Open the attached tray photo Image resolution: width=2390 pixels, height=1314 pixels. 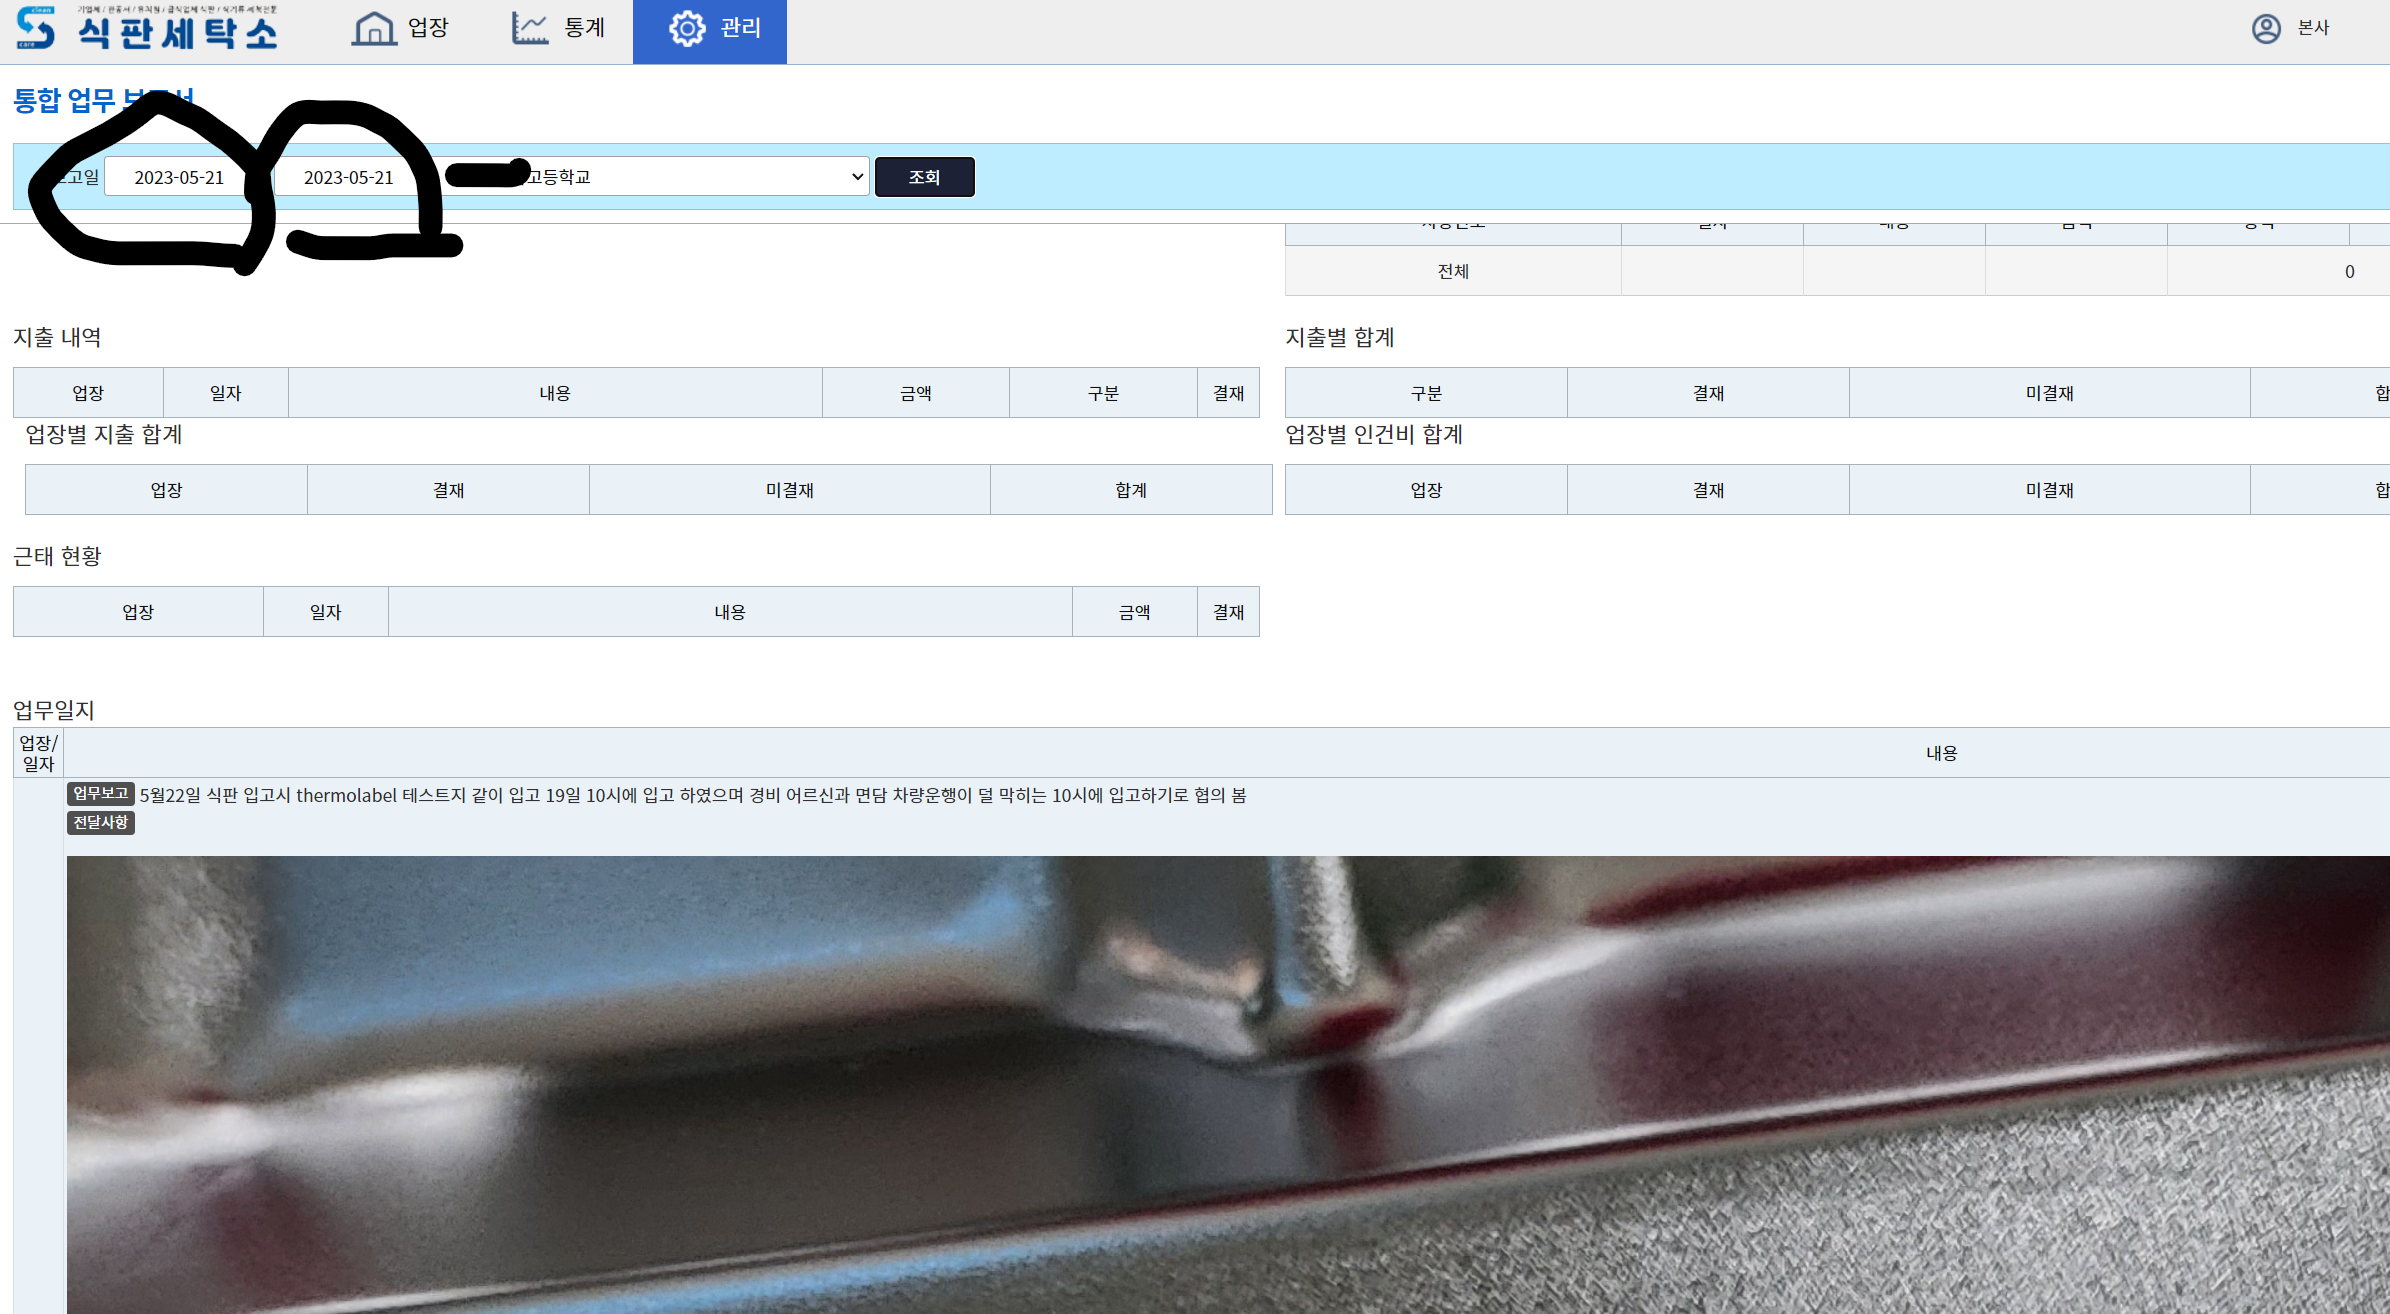(x=1228, y=1085)
